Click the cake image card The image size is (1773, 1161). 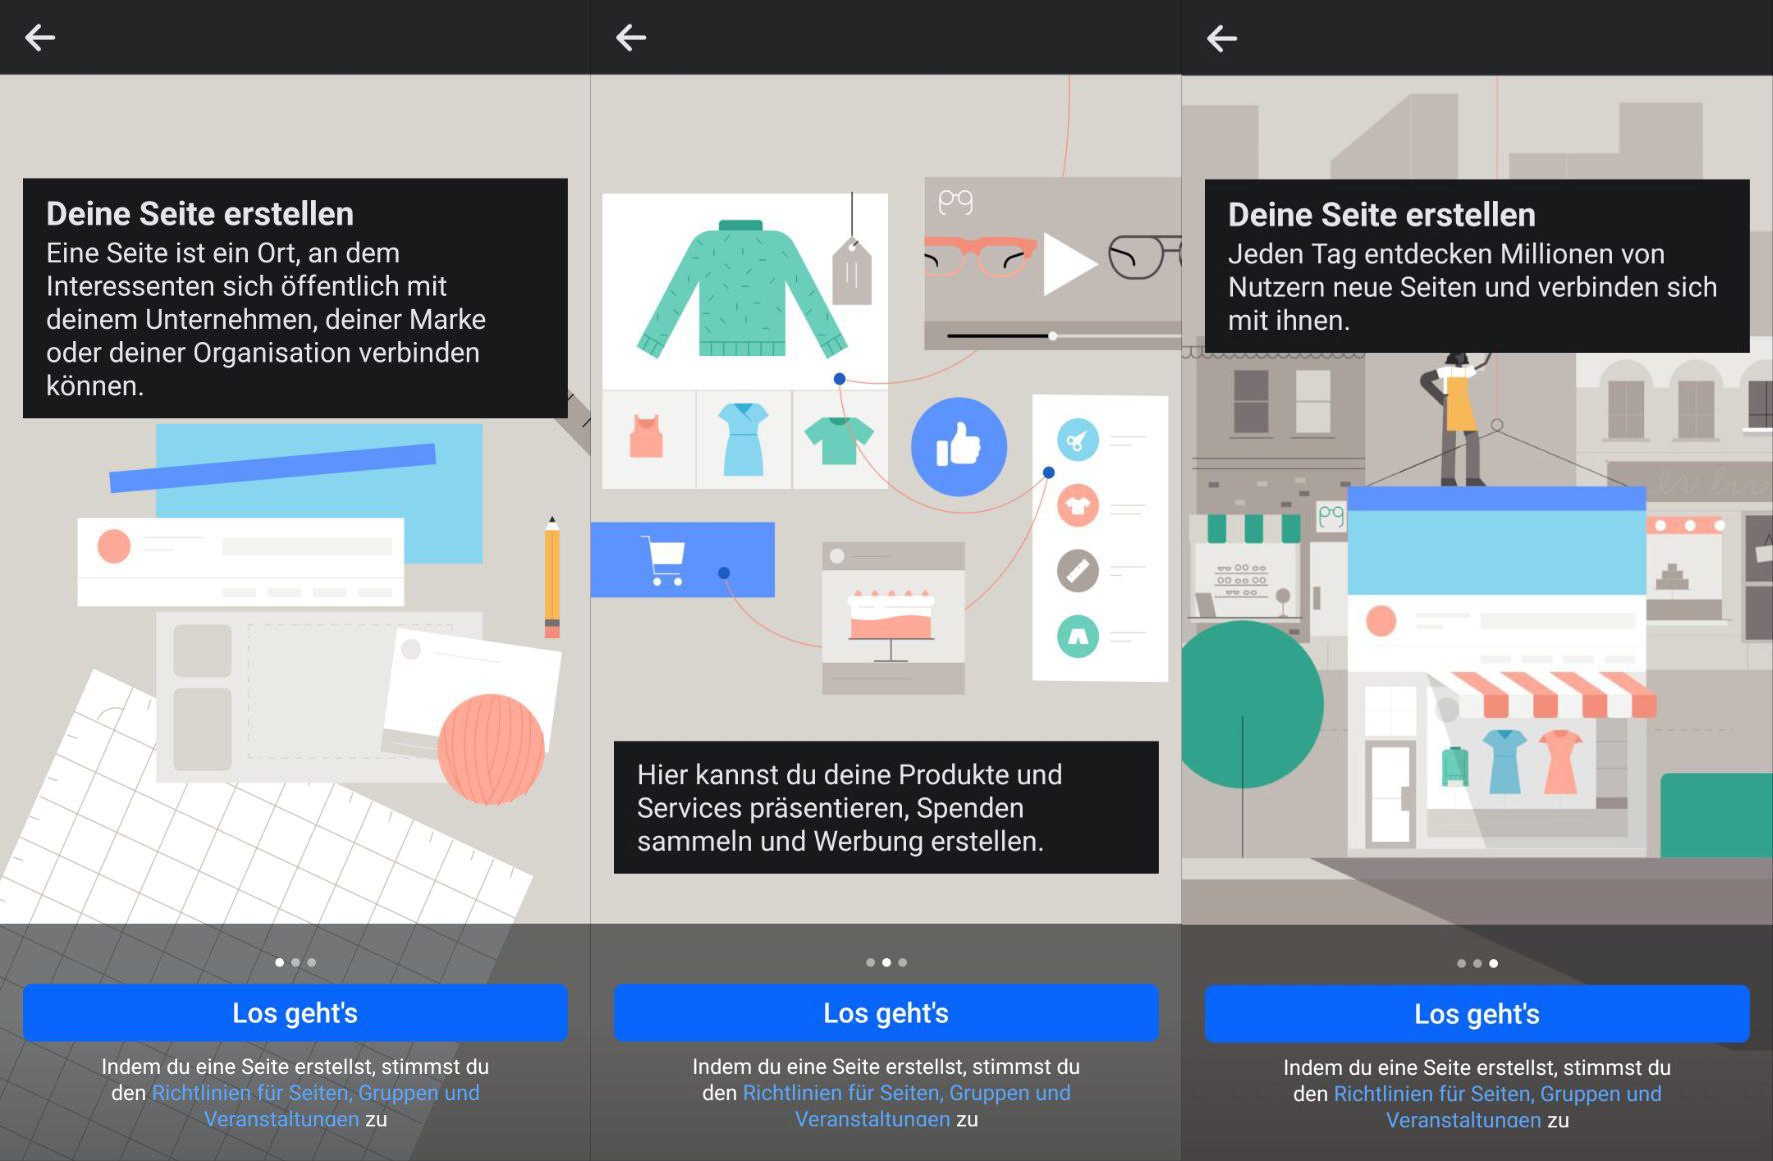[893, 618]
